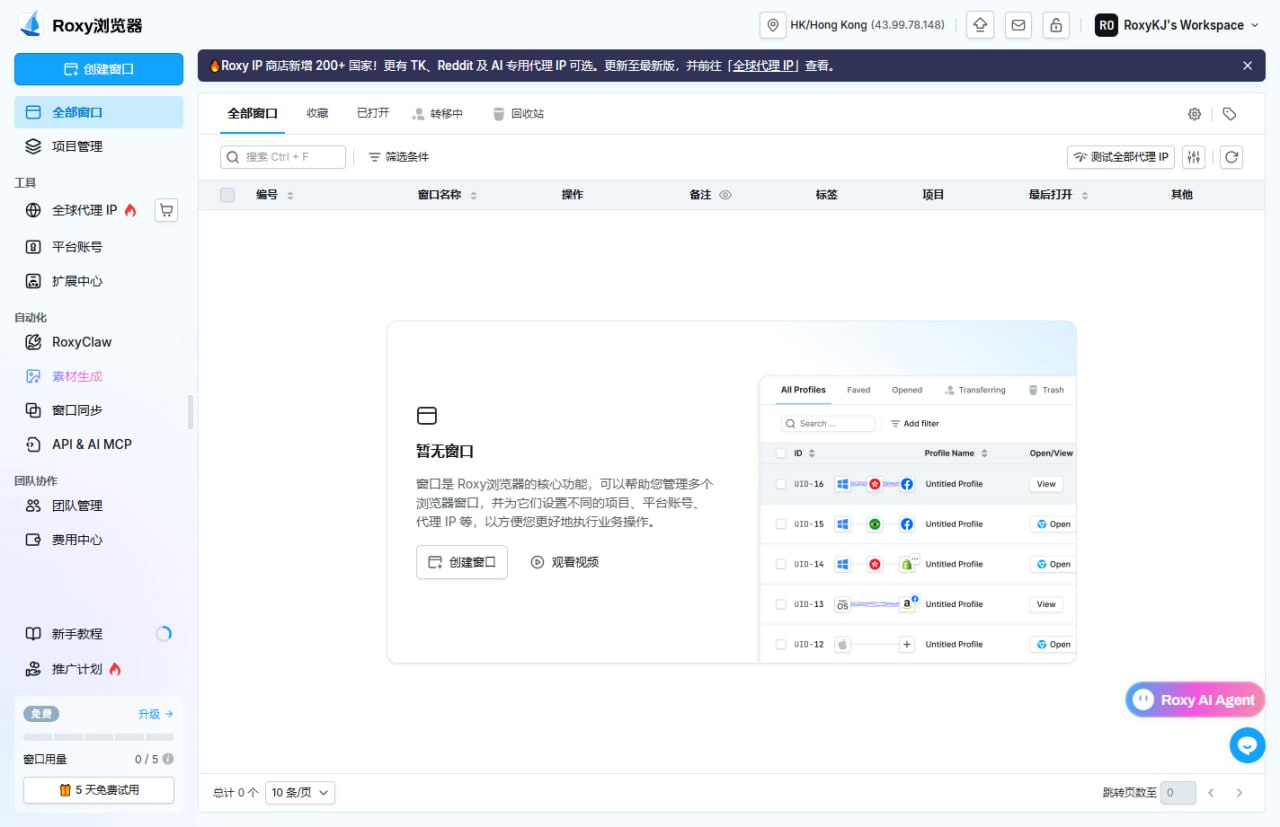1280x827 pixels.
Task: Click the Roxy browser sailboat logo
Action: pyautogui.click(x=30, y=25)
